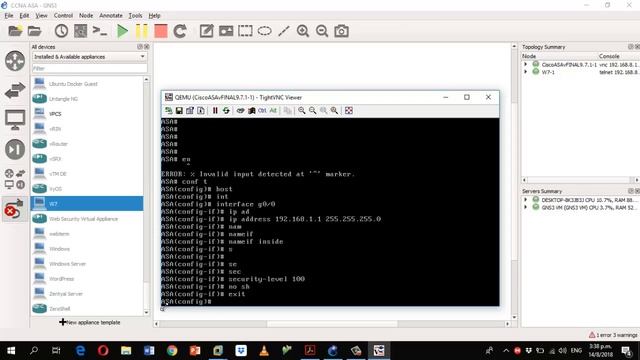Open Opera browser from taskbar
Screen dimensions: 640x360
tap(103, 351)
